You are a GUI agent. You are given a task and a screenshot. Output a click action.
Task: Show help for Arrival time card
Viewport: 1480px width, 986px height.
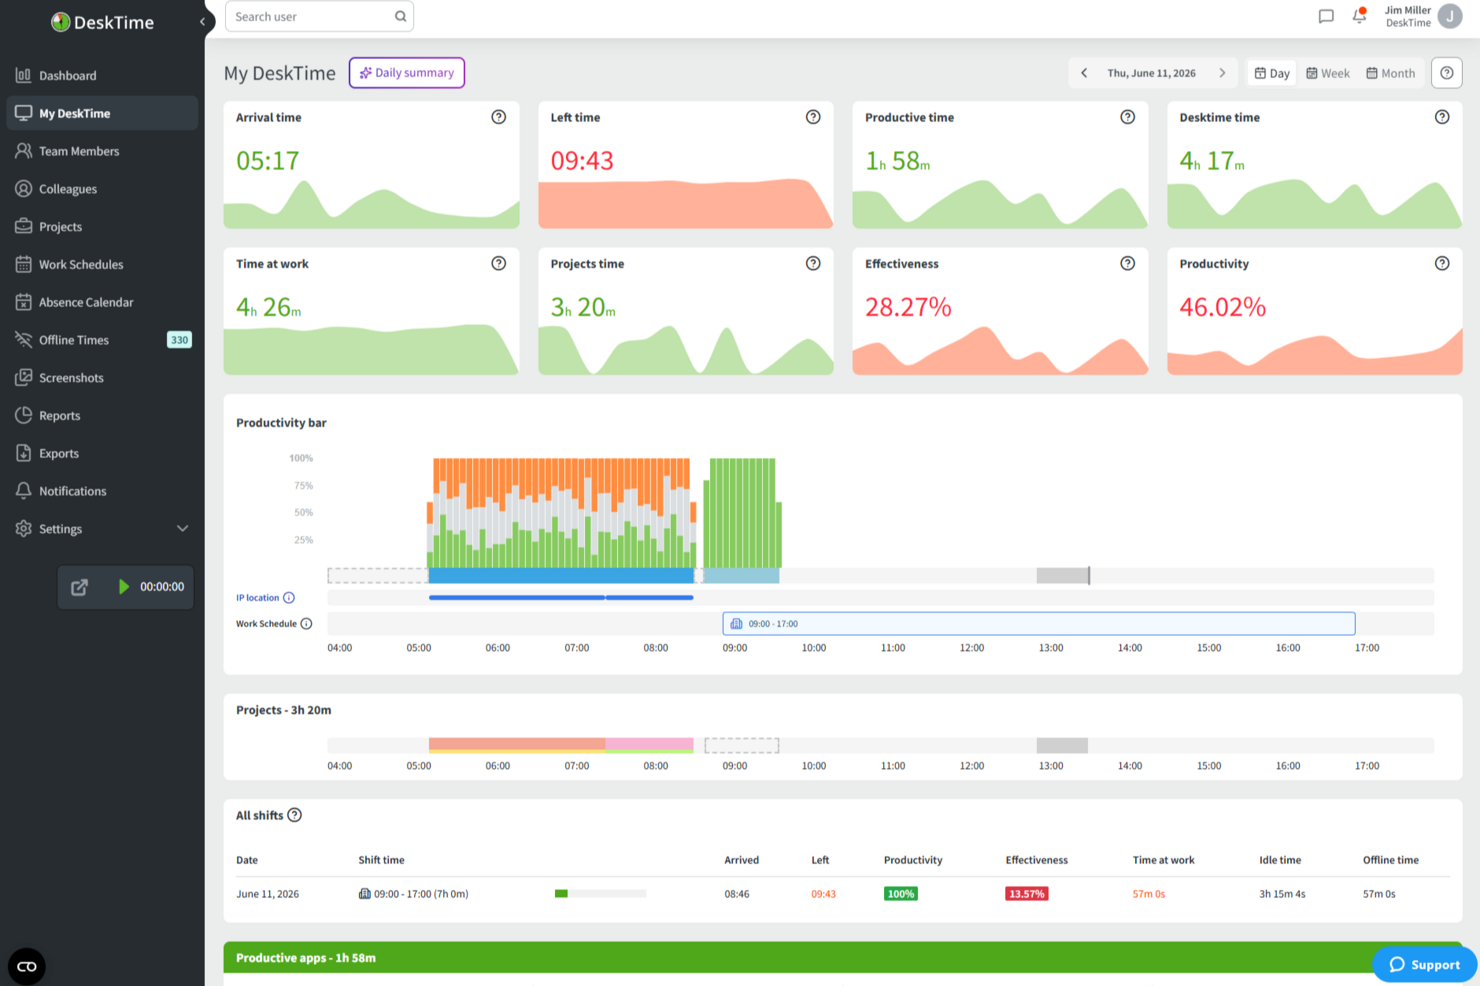click(x=498, y=117)
